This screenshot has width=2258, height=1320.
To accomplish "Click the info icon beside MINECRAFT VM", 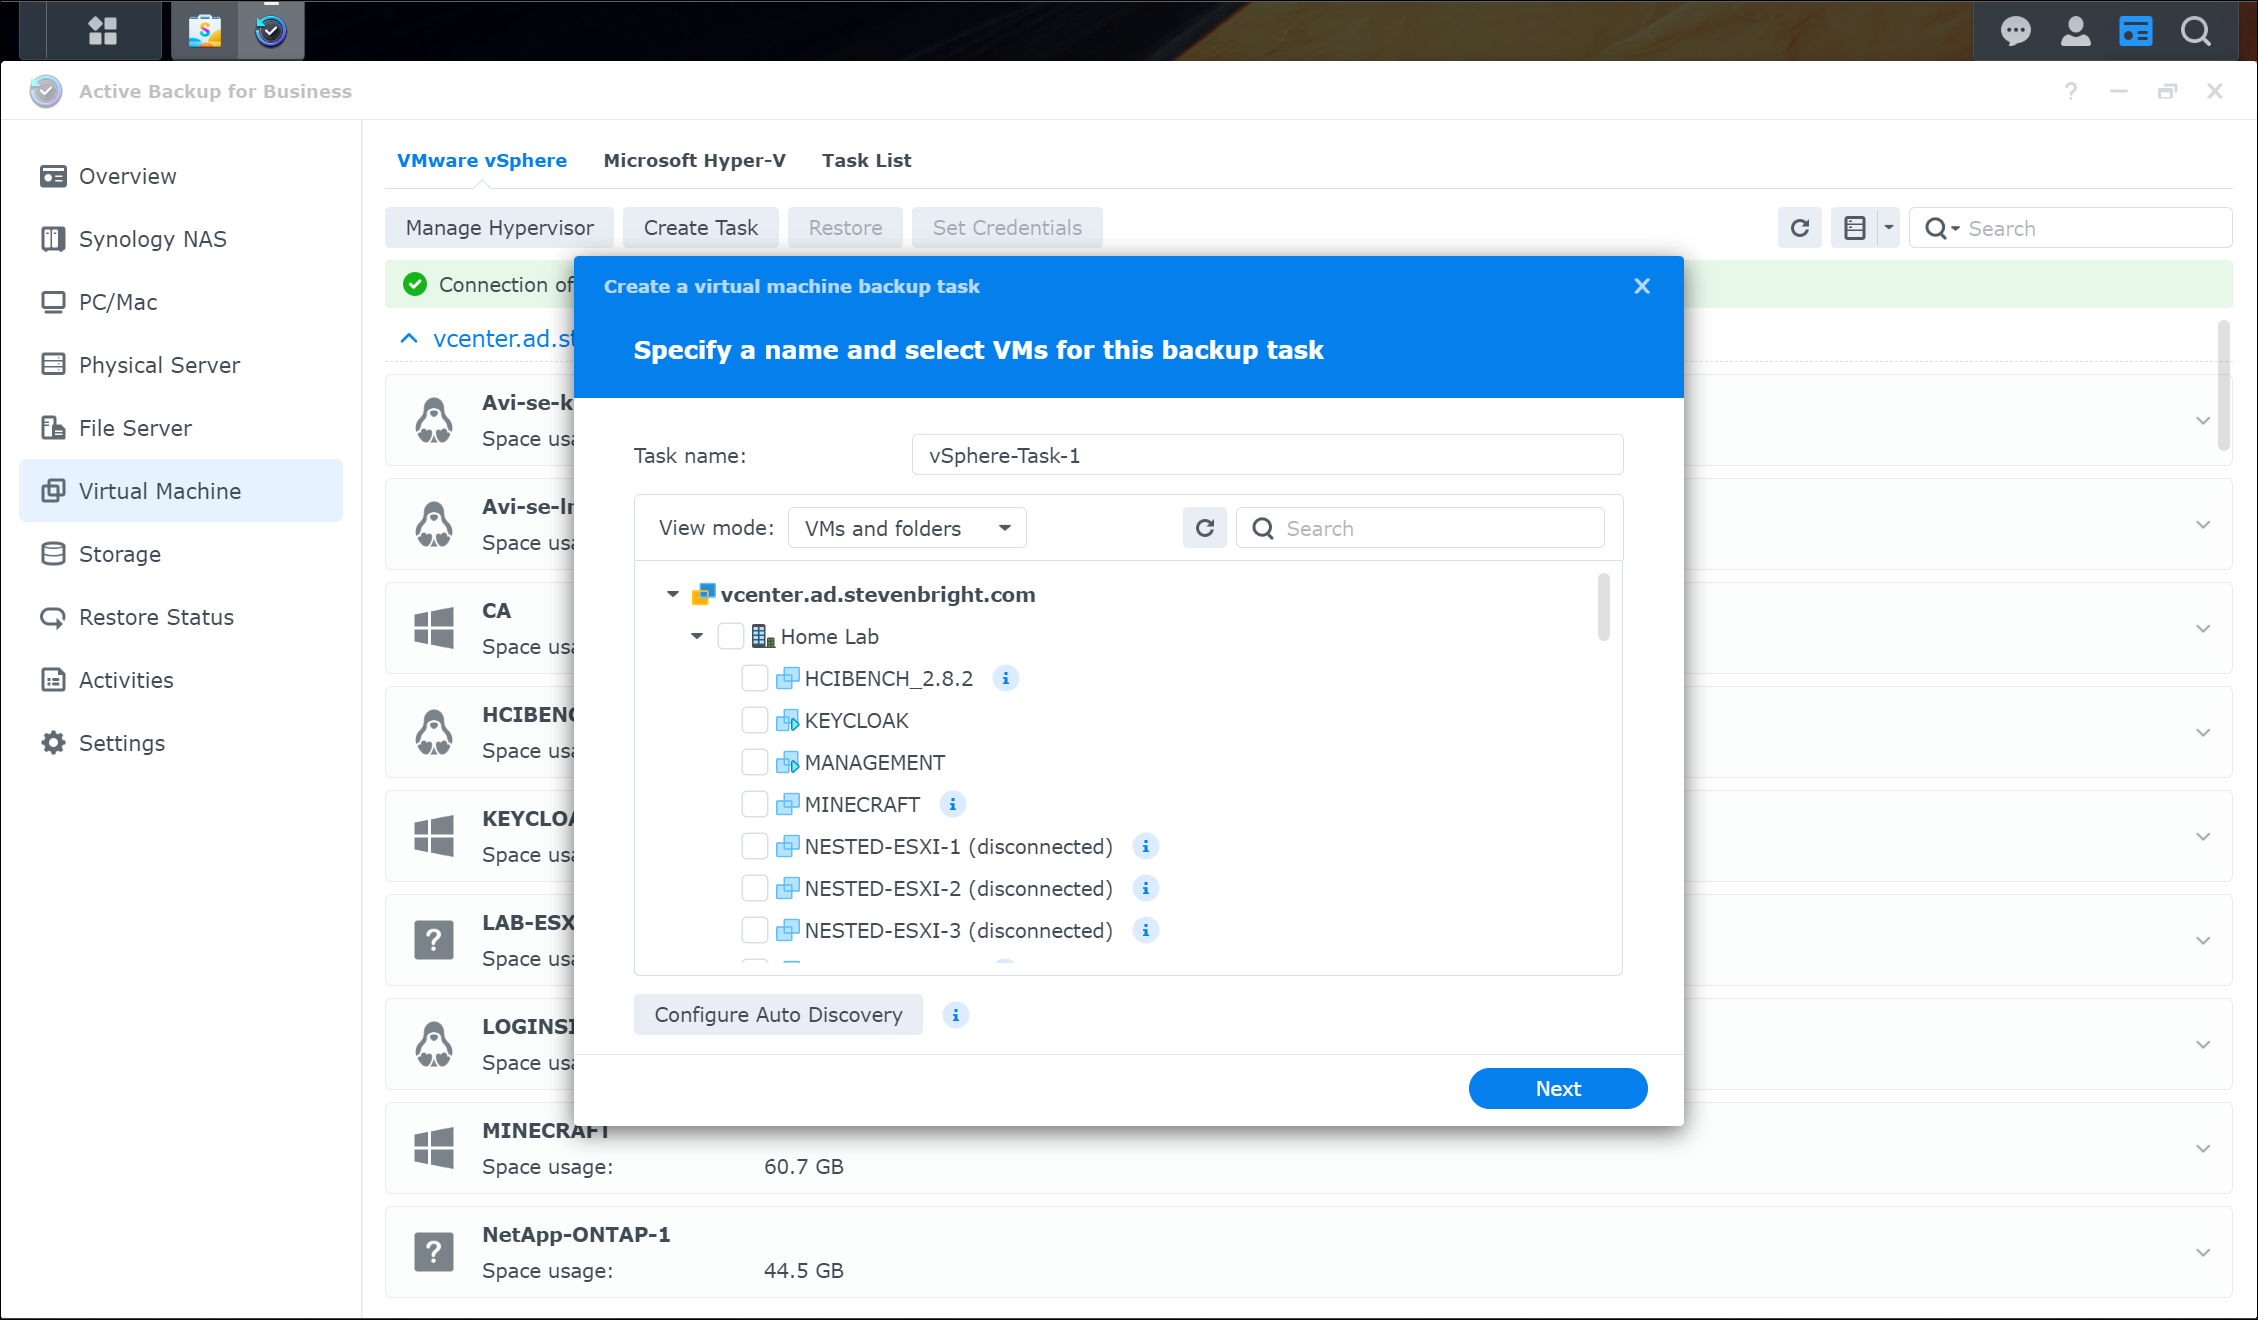I will click(x=952, y=805).
